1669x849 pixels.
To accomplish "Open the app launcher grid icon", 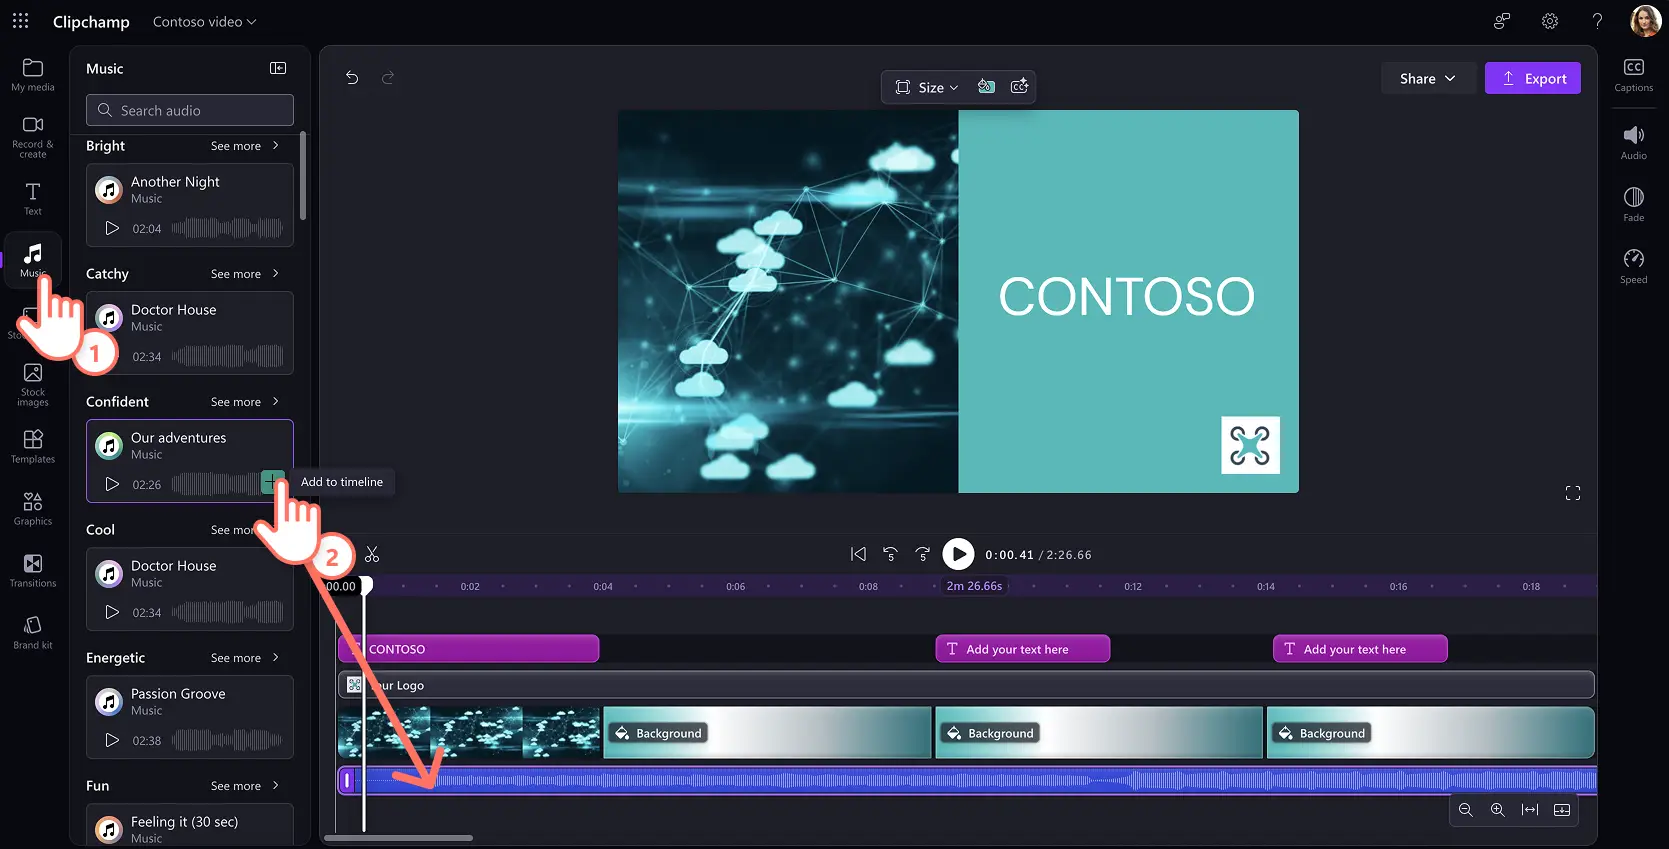I will (x=20, y=21).
